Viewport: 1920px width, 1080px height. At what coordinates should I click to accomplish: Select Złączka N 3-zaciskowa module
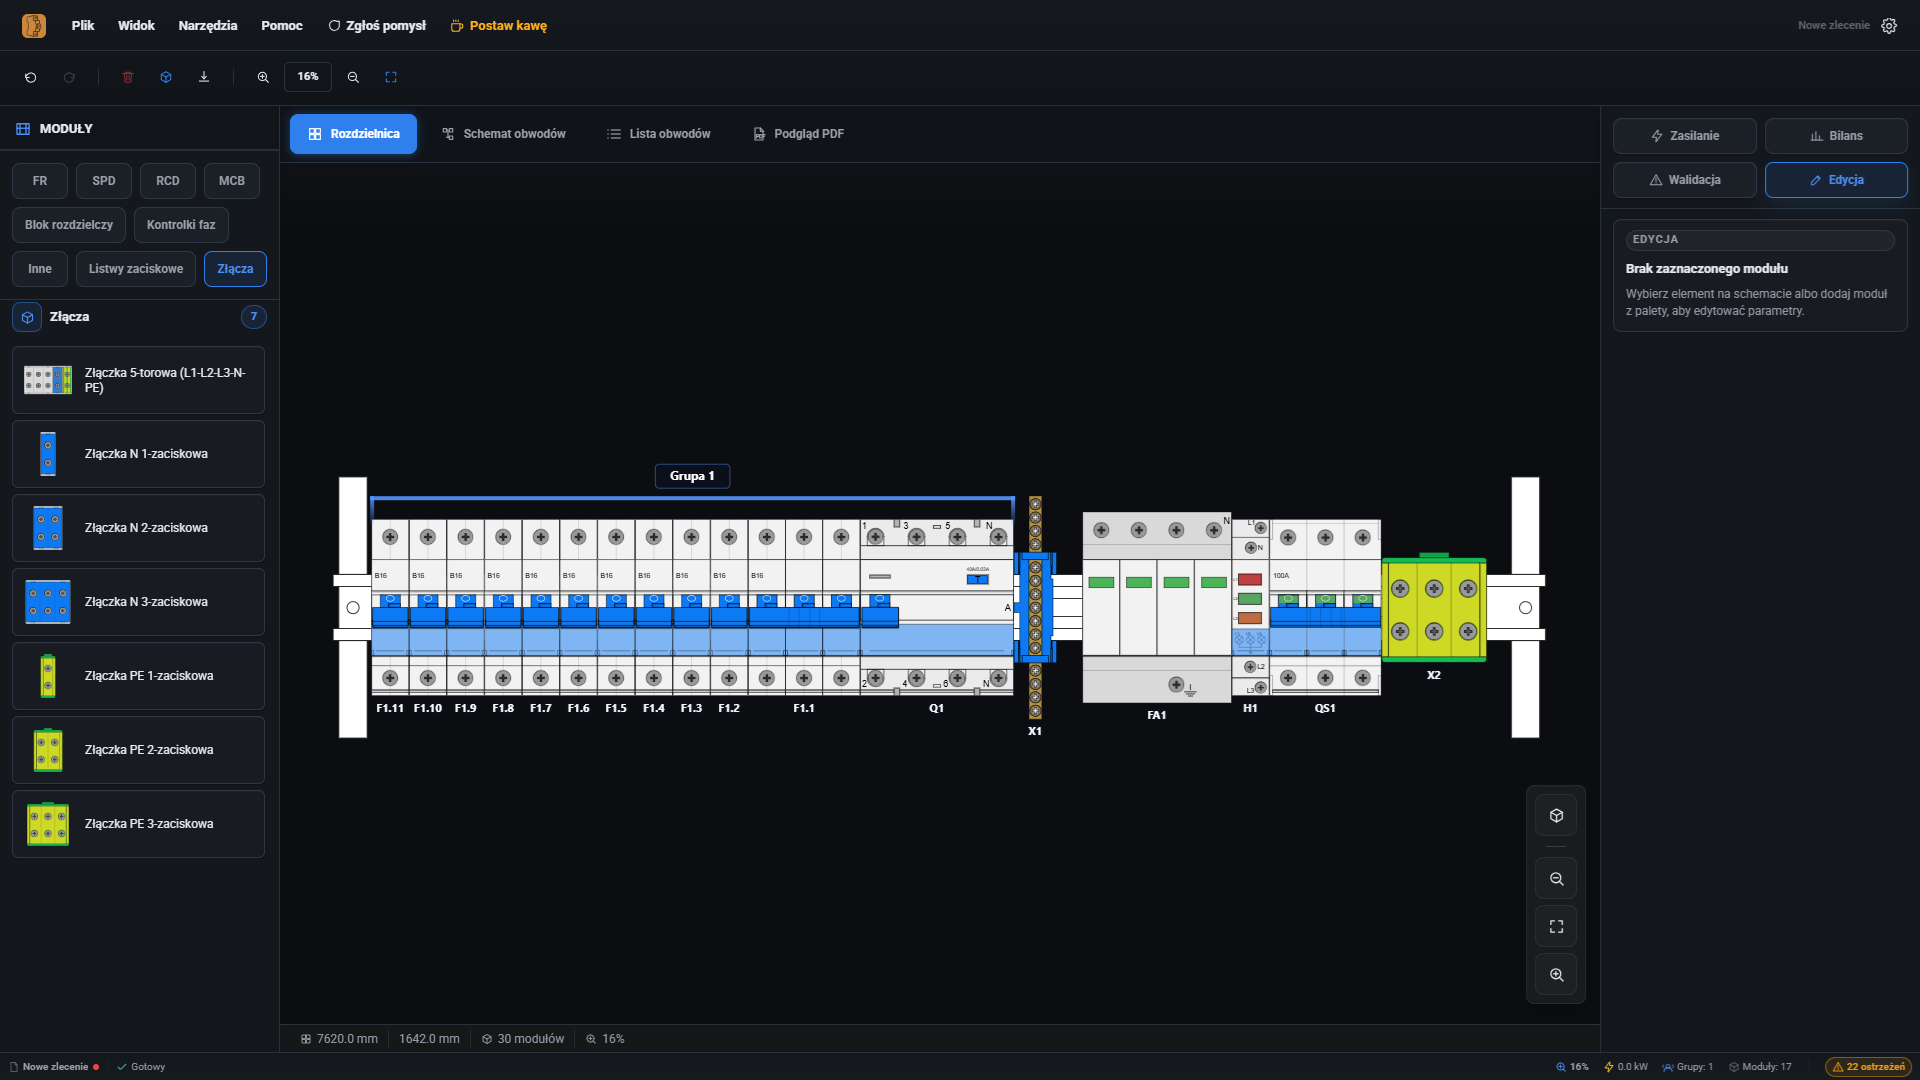138,602
